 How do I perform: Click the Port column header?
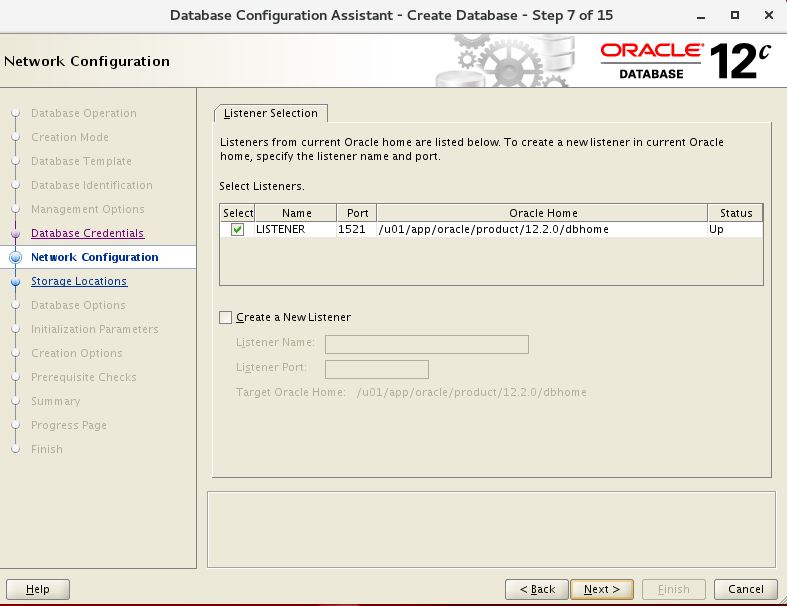[357, 213]
